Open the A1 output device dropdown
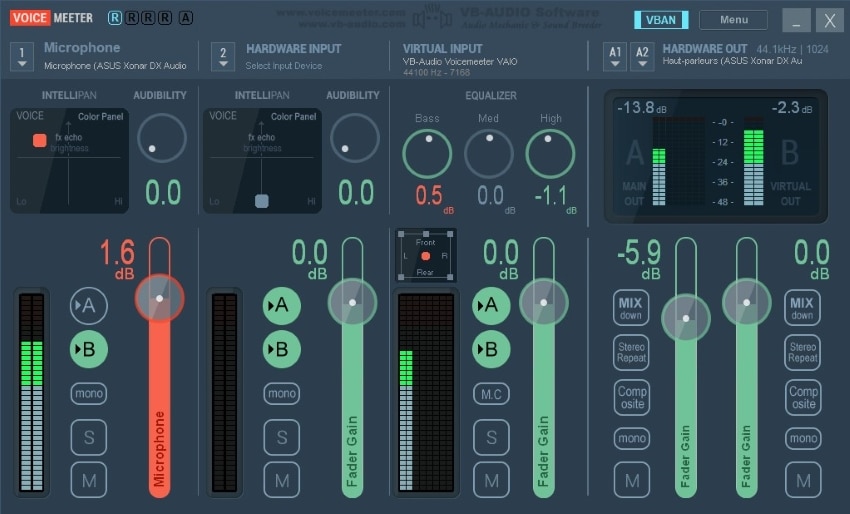 (615, 56)
